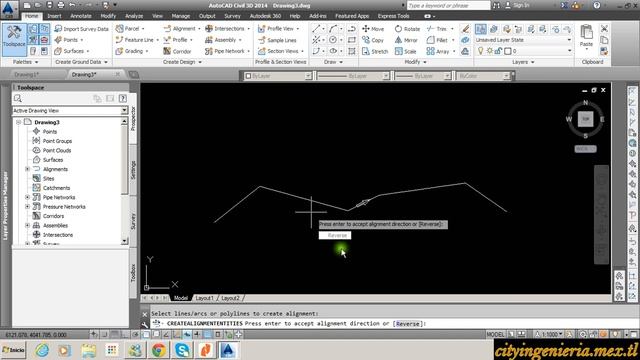Click the Reverse option in dynamic prompt
Image resolution: width=640 pixels, height=360 pixels.
point(335,236)
